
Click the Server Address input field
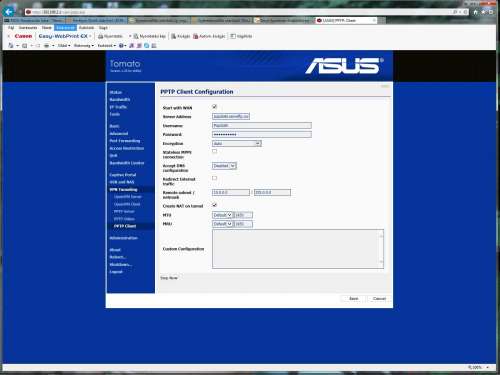click(231, 116)
